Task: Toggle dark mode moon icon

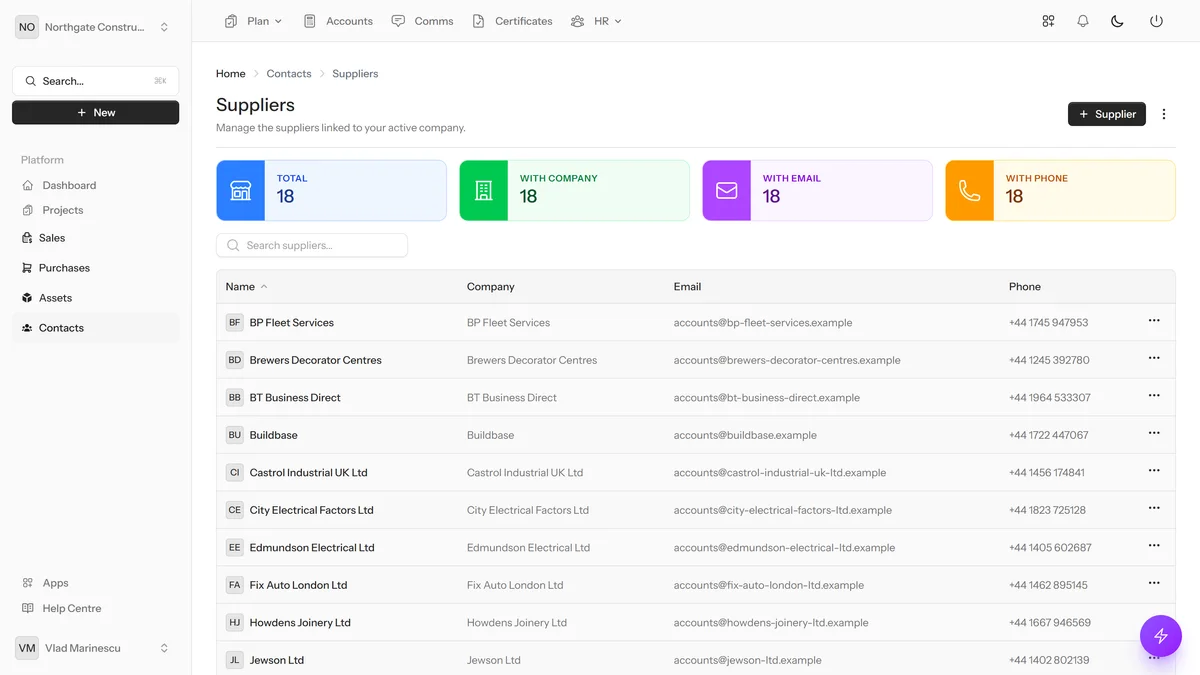Action: tap(1118, 21)
